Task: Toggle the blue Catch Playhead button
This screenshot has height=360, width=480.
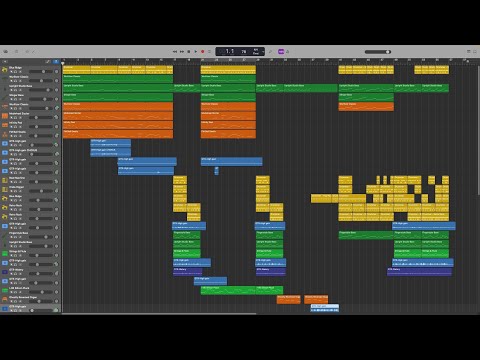Action: (56, 61)
